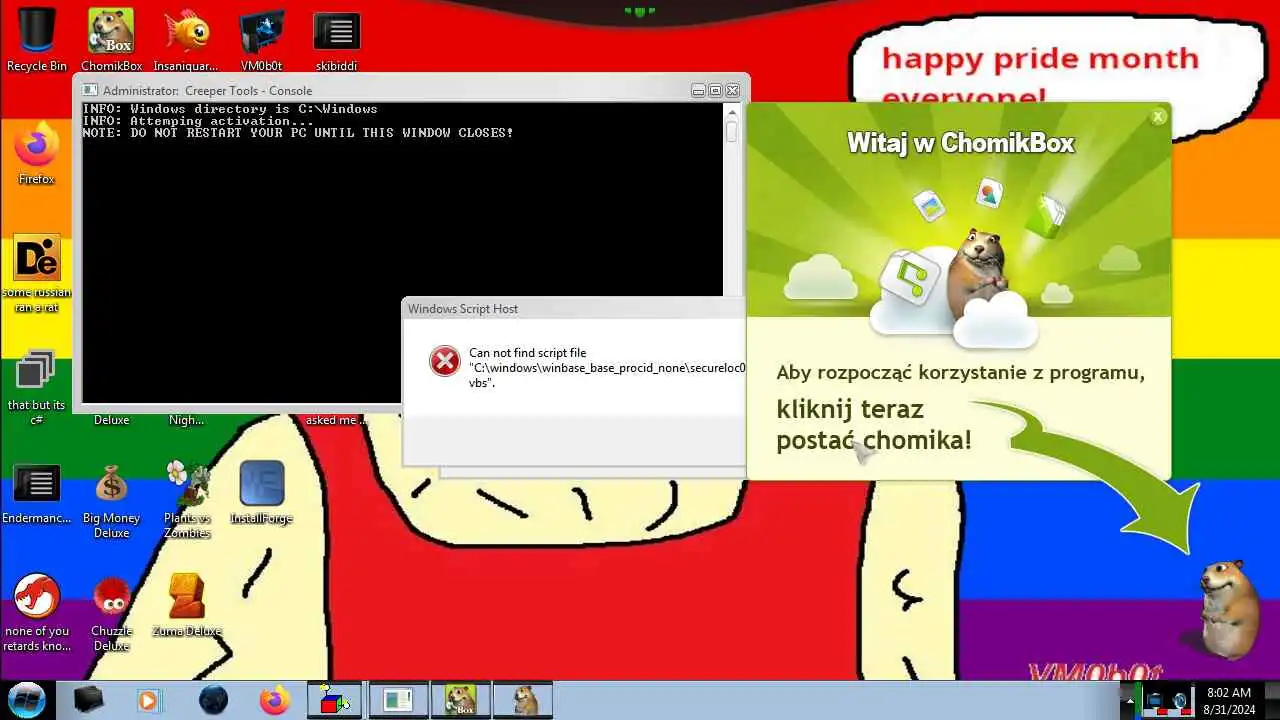Image resolution: width=1280 pixels, height=720 pixels.
Task: Click the red error icon in Windows Script Host
Action: (x=445, y=361)
